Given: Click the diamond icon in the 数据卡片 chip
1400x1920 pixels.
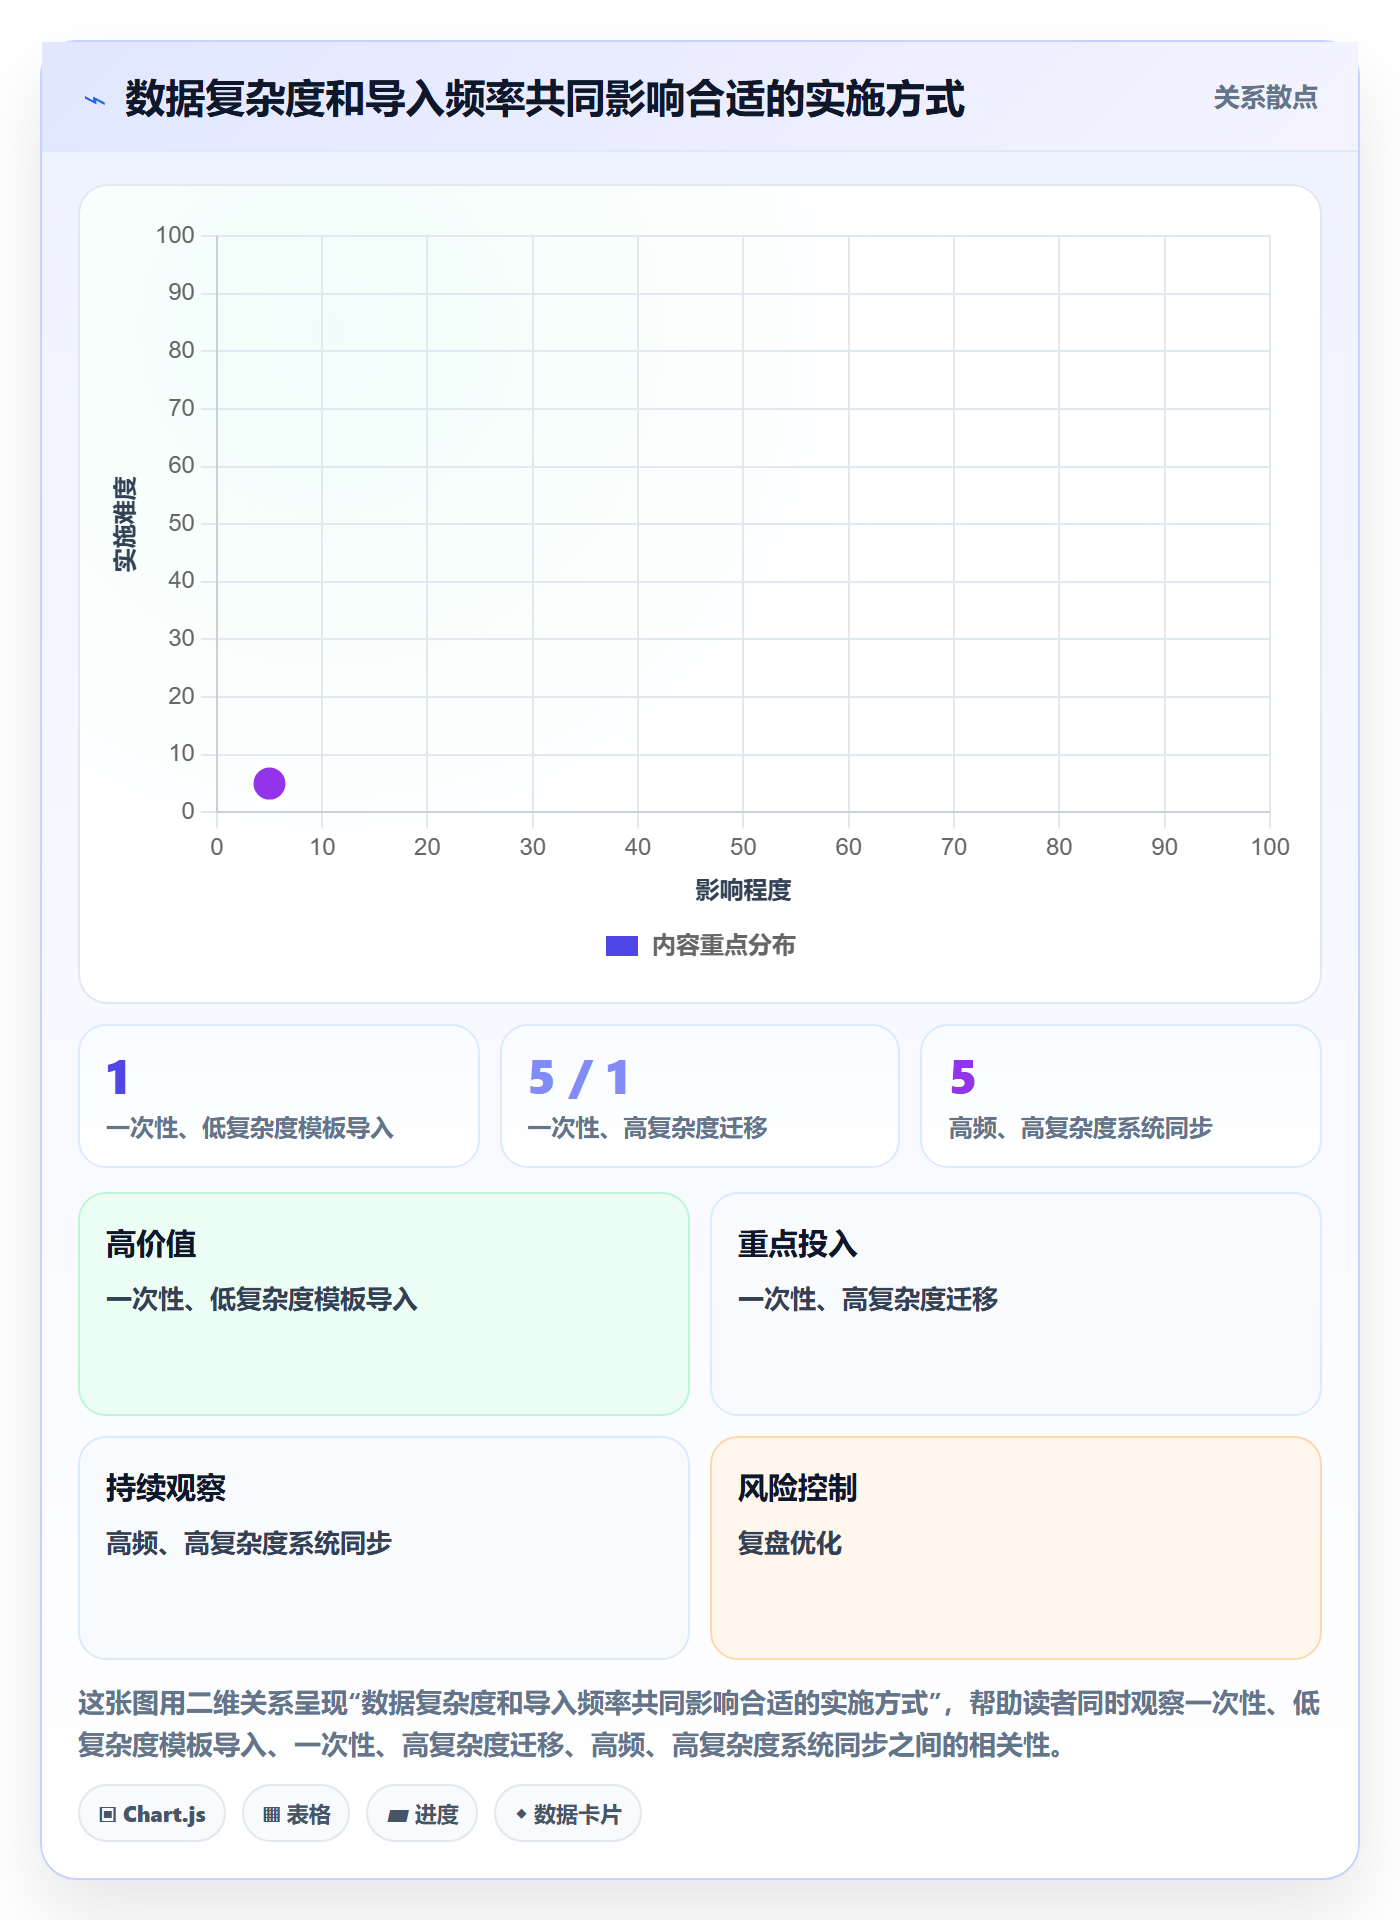Looking at the screenshot, I should 521,1814.
